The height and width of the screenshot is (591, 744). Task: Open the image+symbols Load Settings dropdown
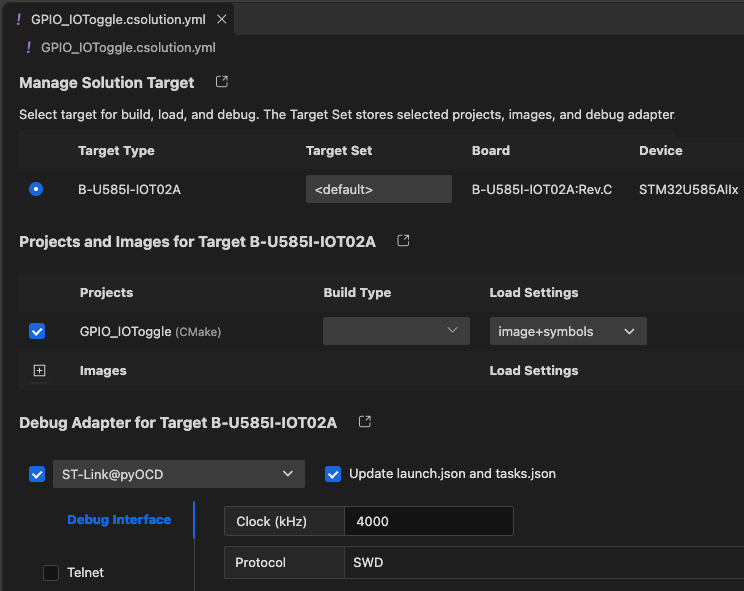tap(568, 331)
